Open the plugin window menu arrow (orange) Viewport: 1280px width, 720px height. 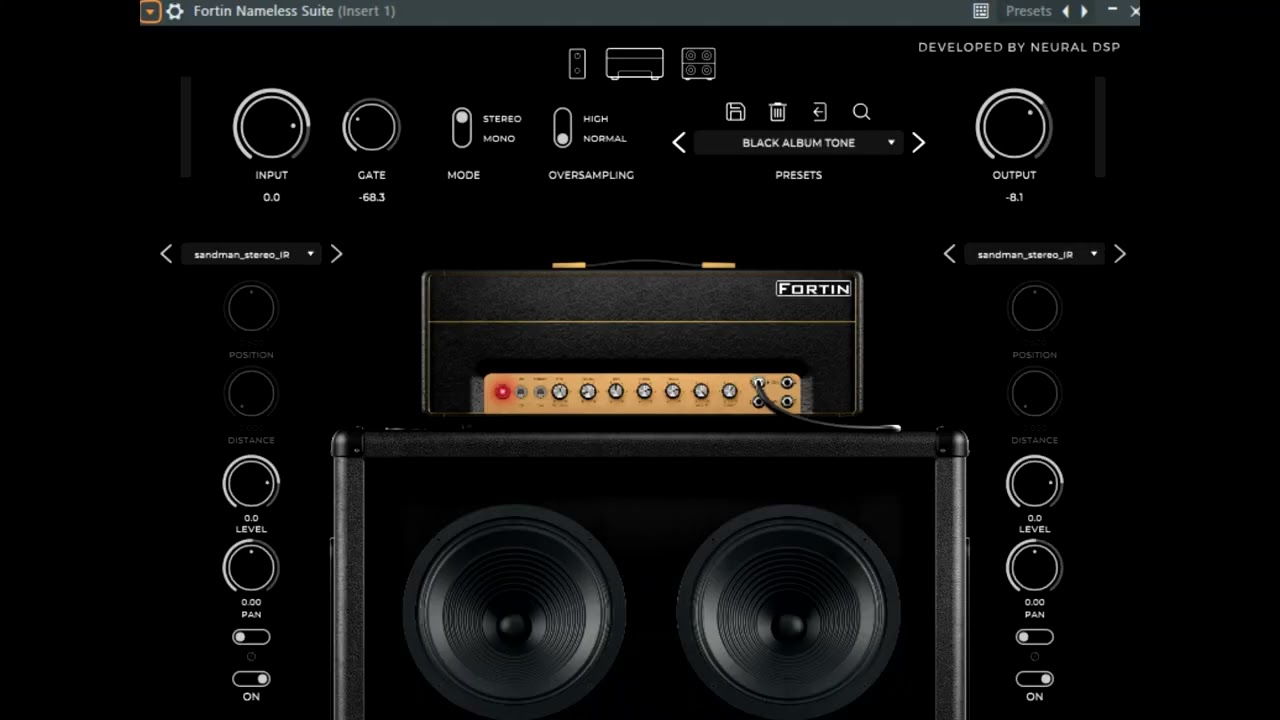pyautogui.click(x=150, y=11)
